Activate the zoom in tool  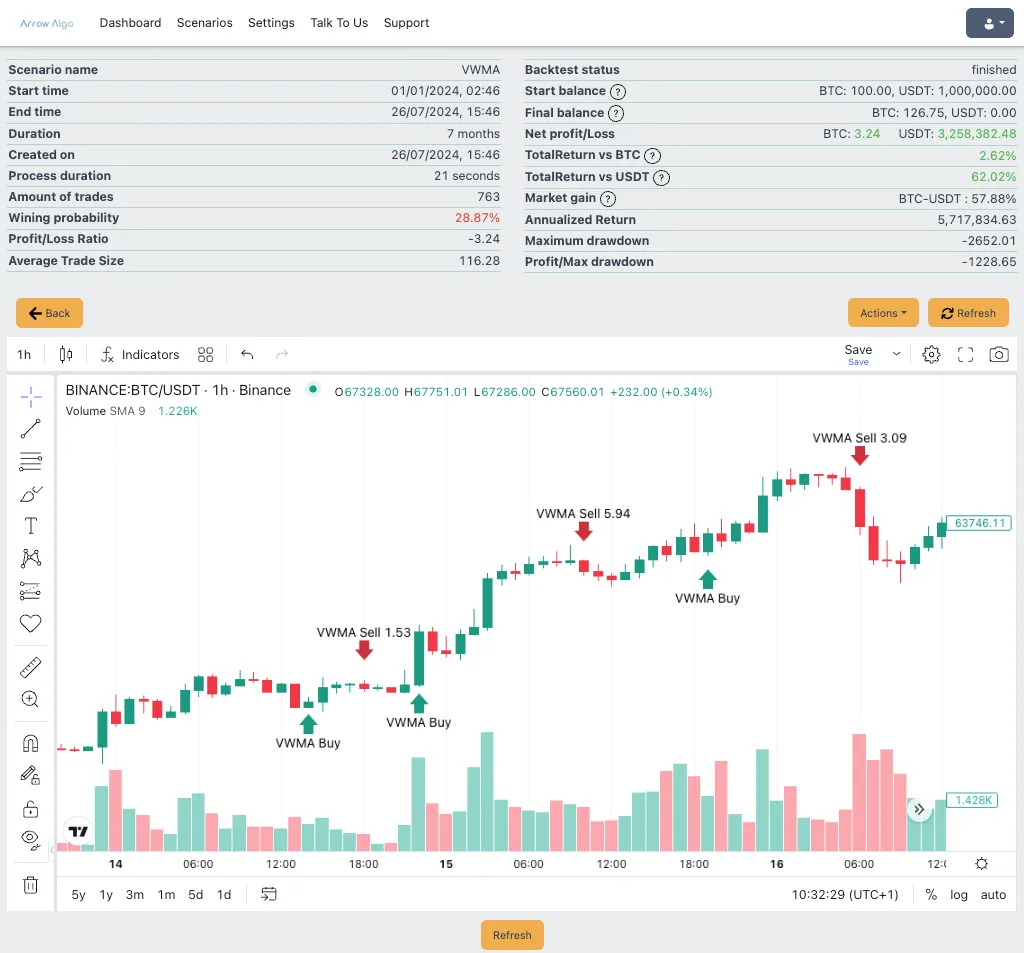tap(30, 700)
